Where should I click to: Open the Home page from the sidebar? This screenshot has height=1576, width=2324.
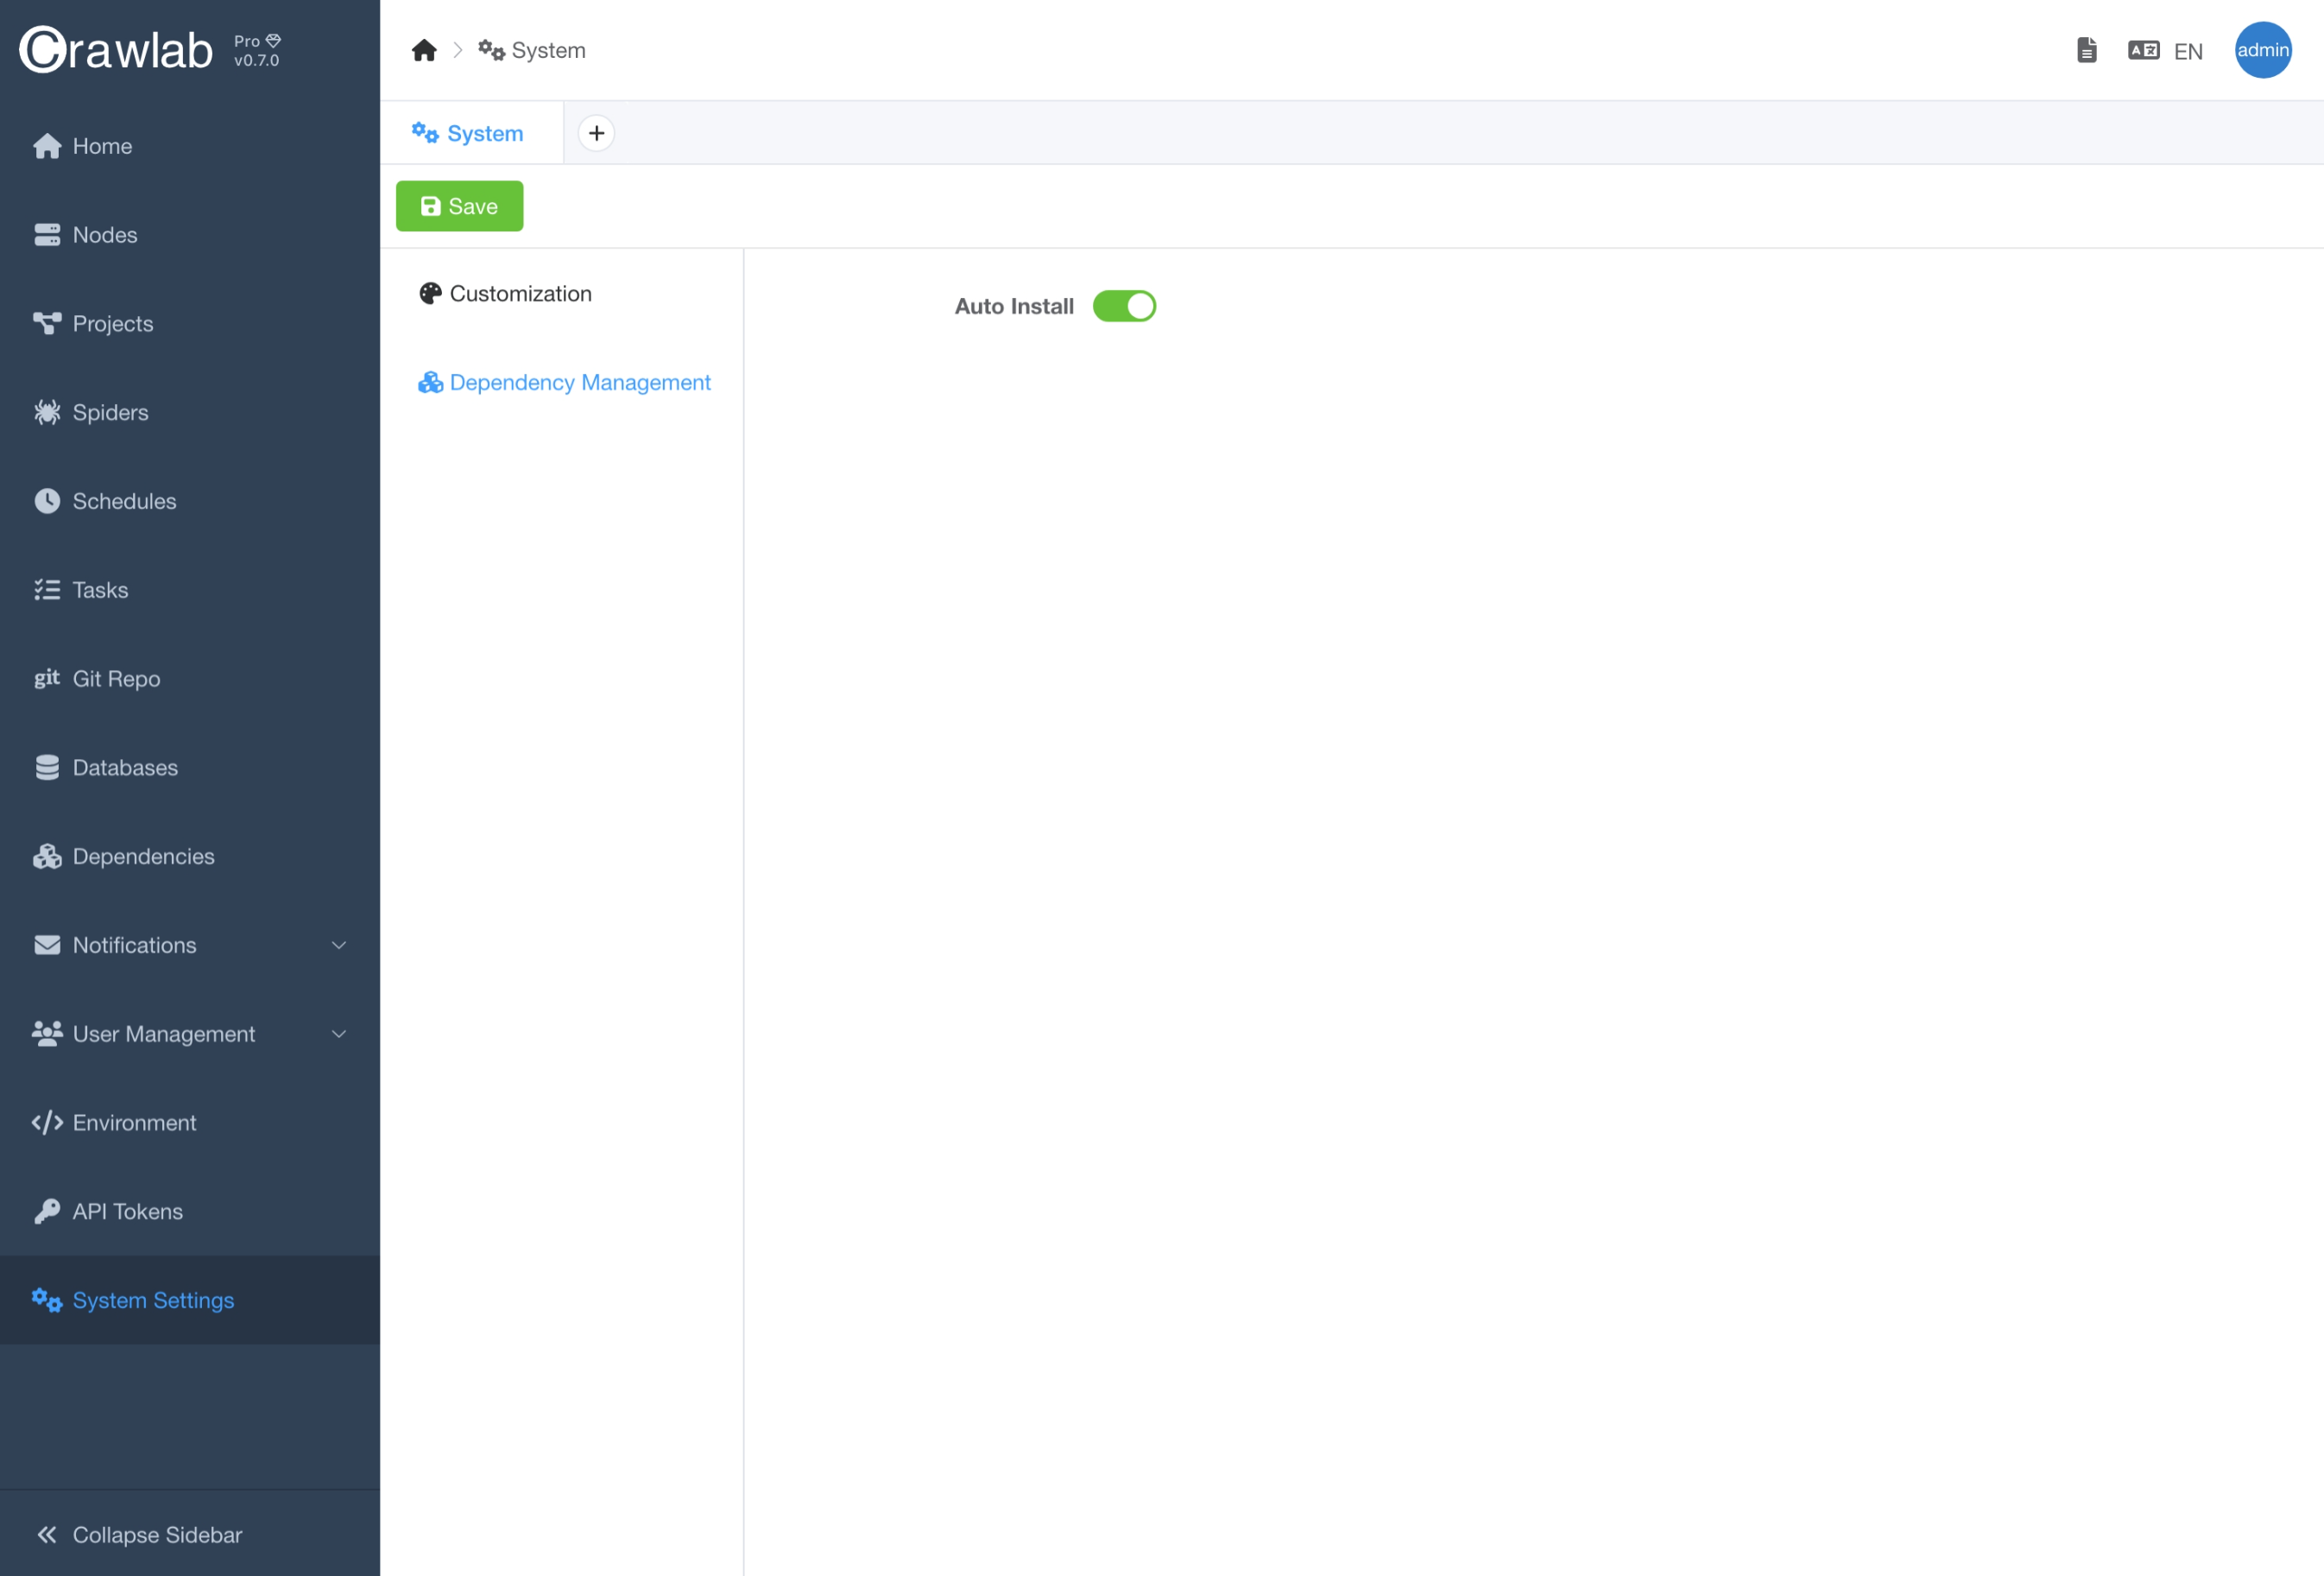(102, 145)
